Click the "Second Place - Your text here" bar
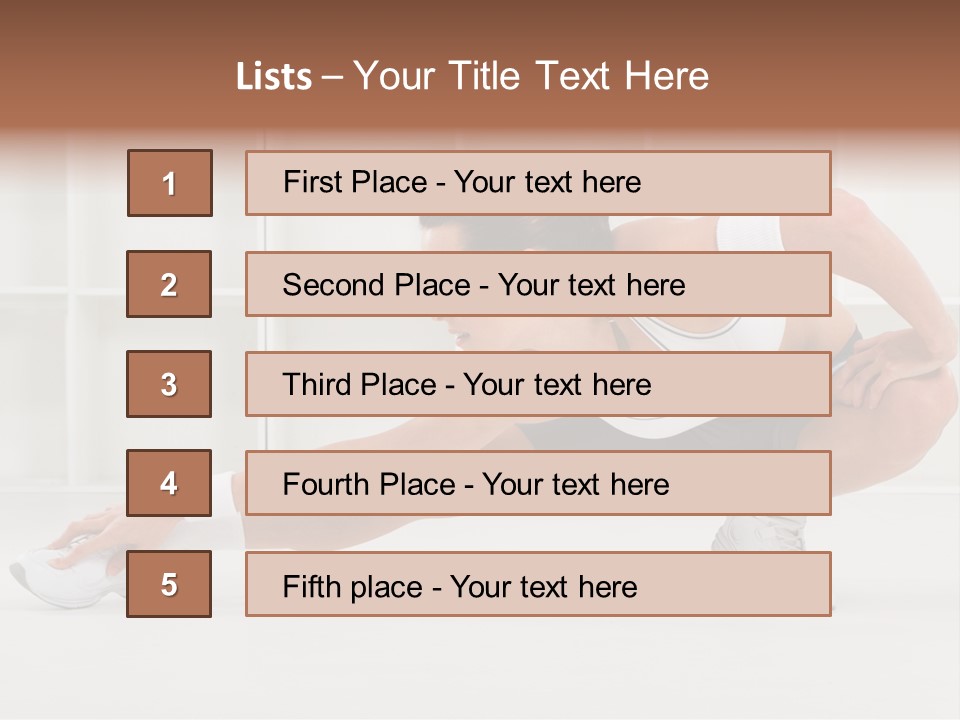The image size is (960, 720). (538, 284)
